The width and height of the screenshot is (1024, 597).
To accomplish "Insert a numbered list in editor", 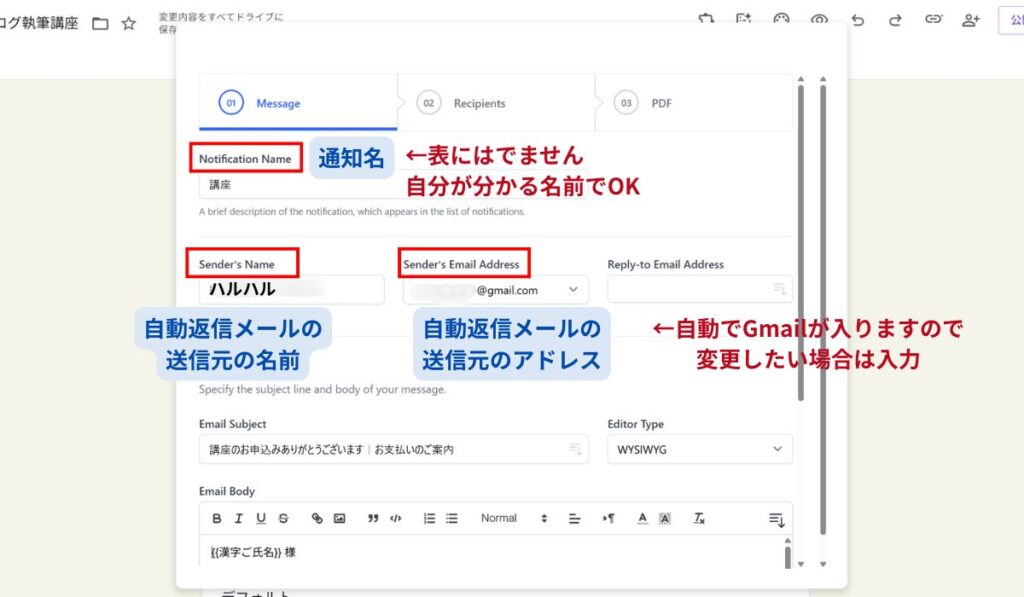I will [429, 518].
